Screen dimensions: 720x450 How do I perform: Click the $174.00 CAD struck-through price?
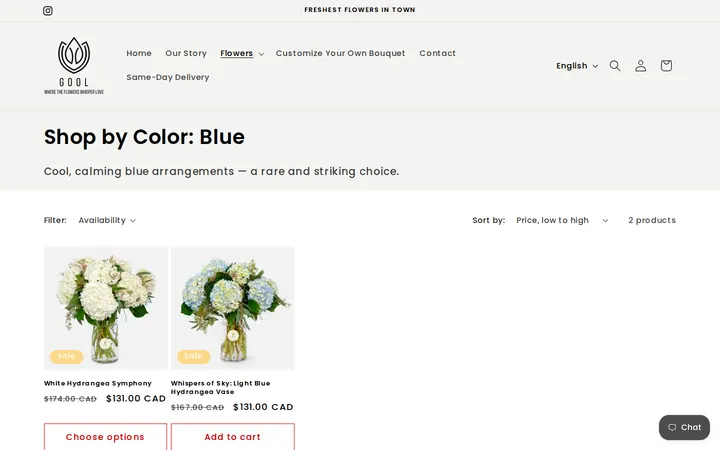click(70, 399)
